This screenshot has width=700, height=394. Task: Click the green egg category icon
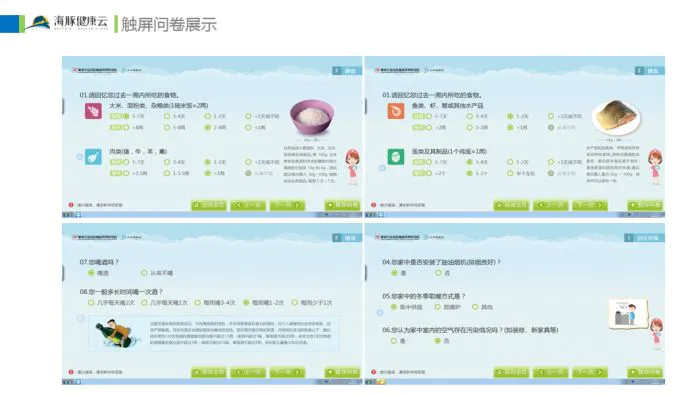pyautogui.click(x=396, y=157)
